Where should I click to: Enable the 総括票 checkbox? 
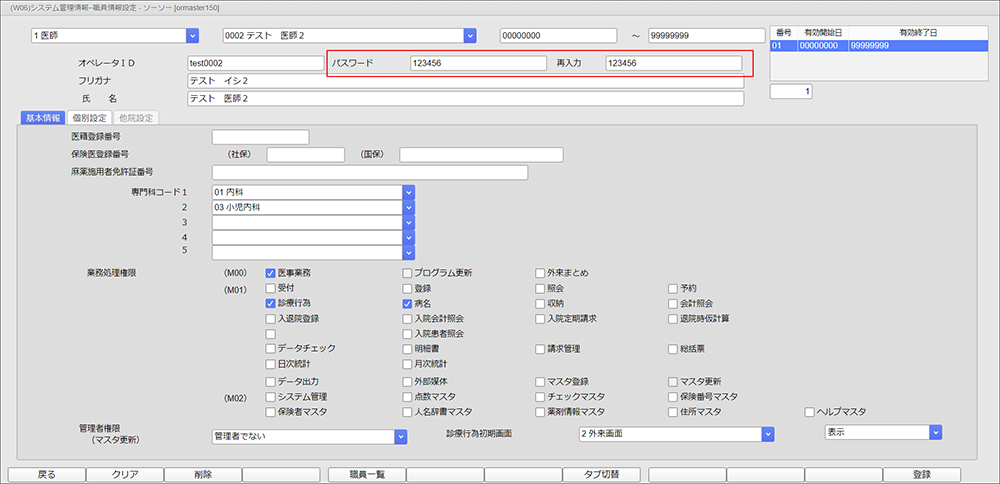[673, 349]
